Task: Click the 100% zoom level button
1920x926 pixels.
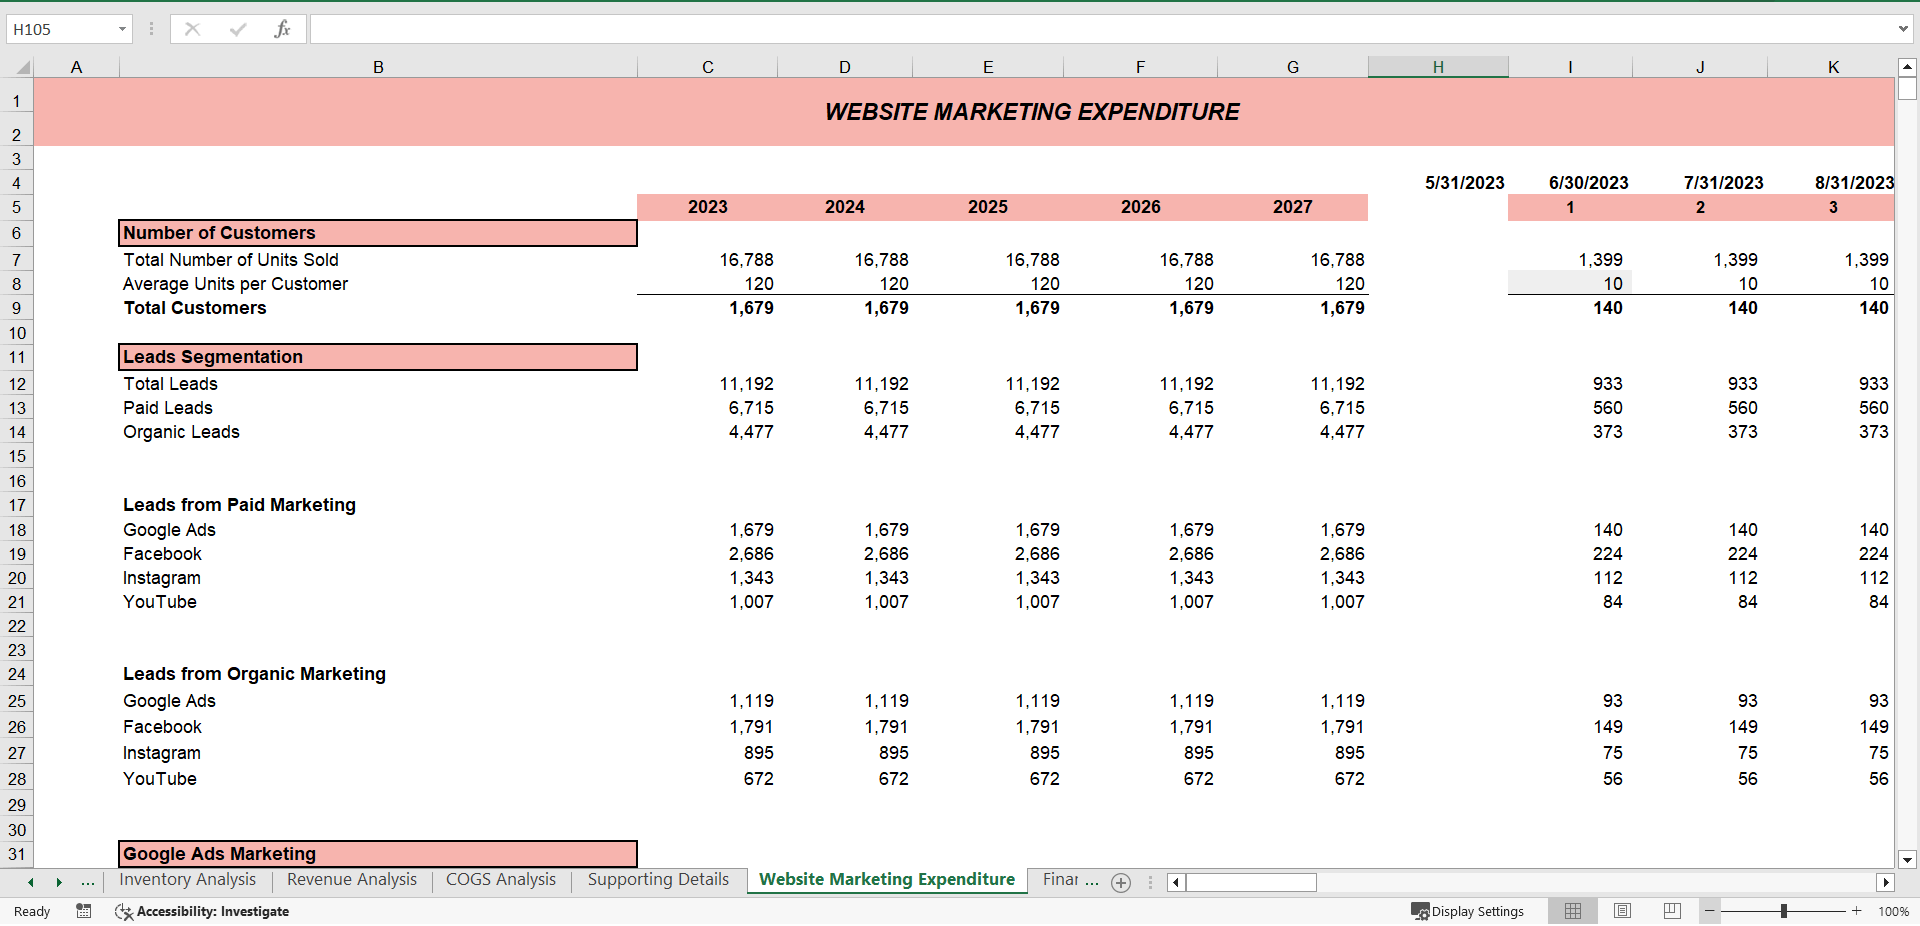Action: pyautogui.click(x=1895, y=911)
